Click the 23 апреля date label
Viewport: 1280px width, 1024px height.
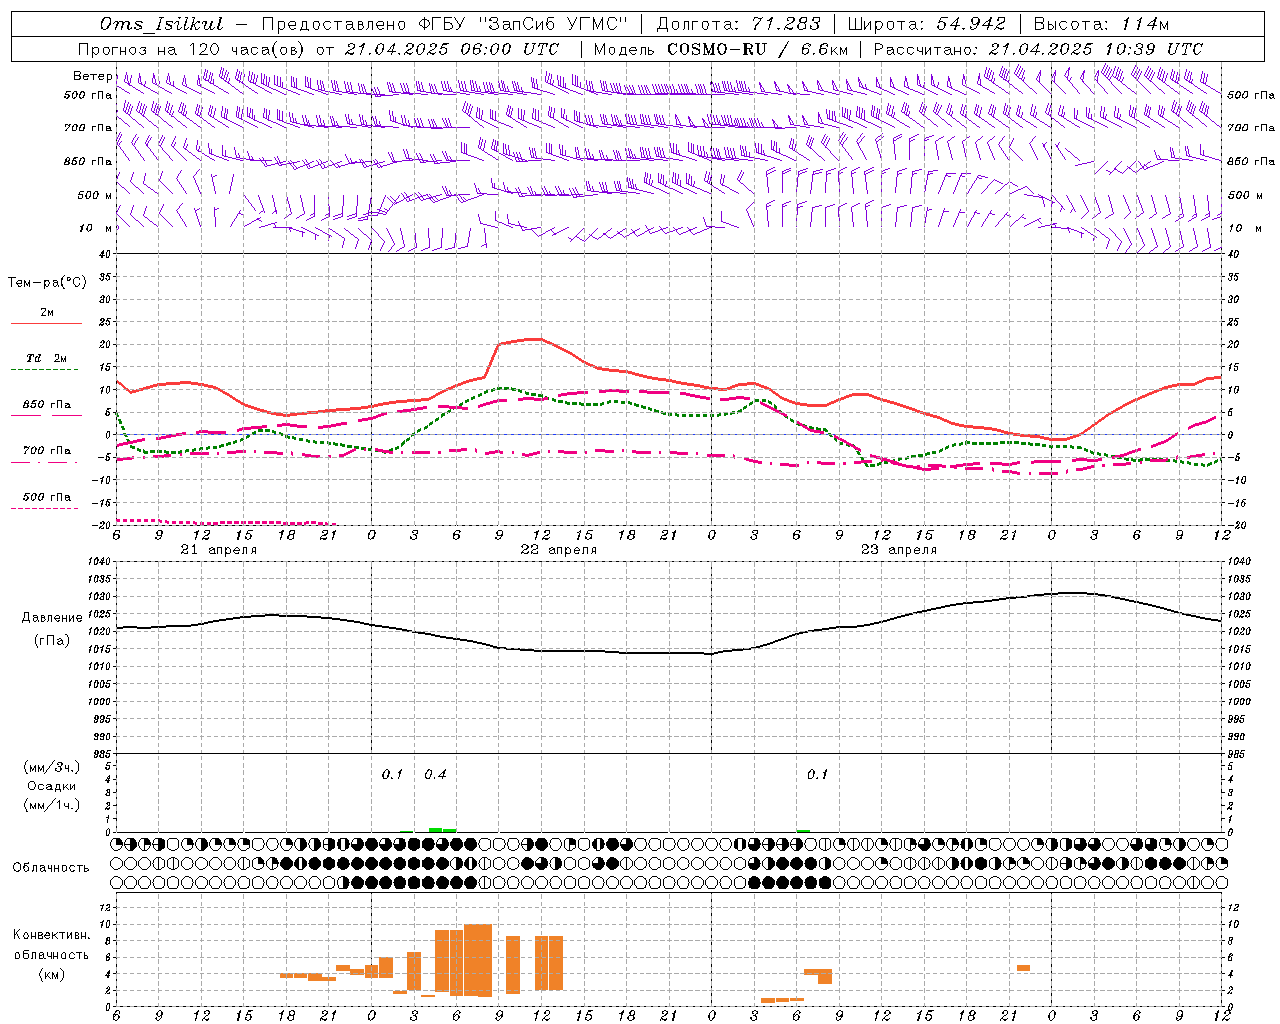click(x=898, y=550)
